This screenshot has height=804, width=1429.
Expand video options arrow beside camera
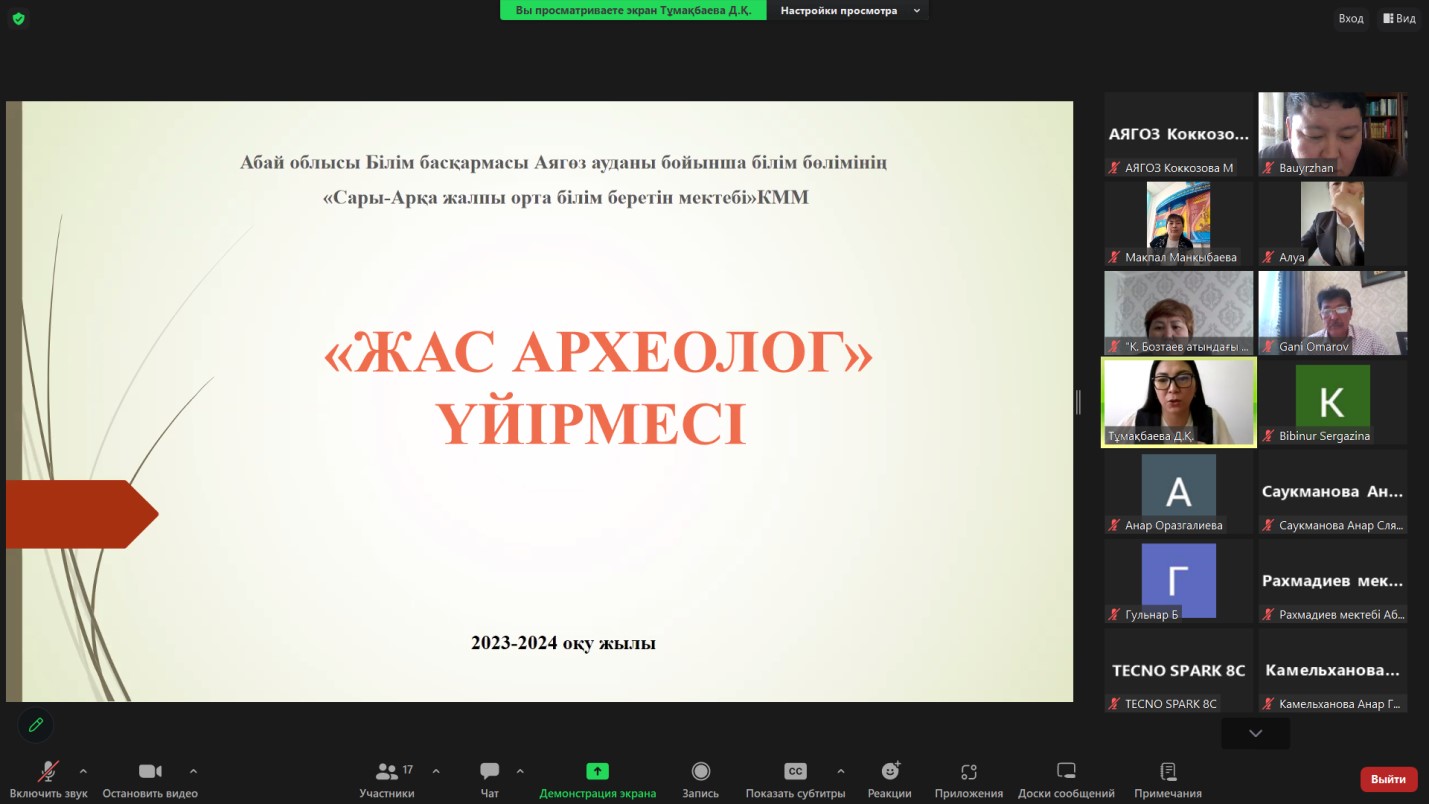pos(193,771)
